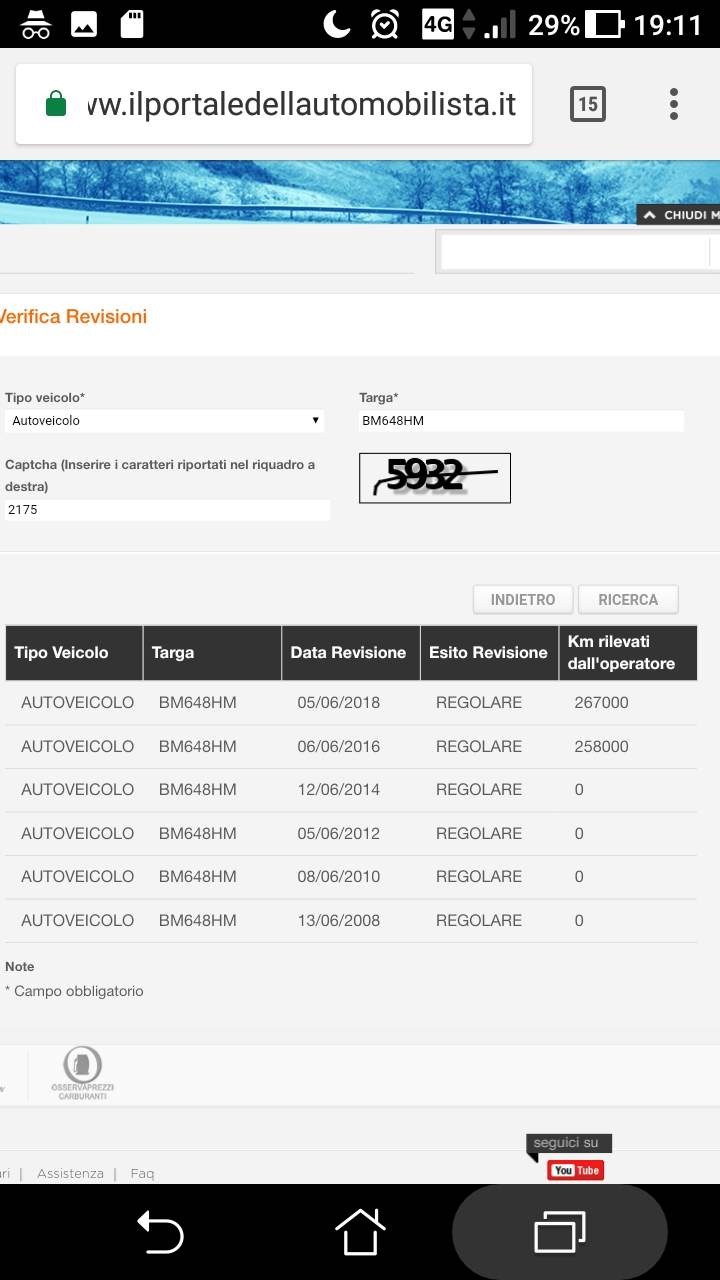Open the Faq footer link

coord(142,1173)
